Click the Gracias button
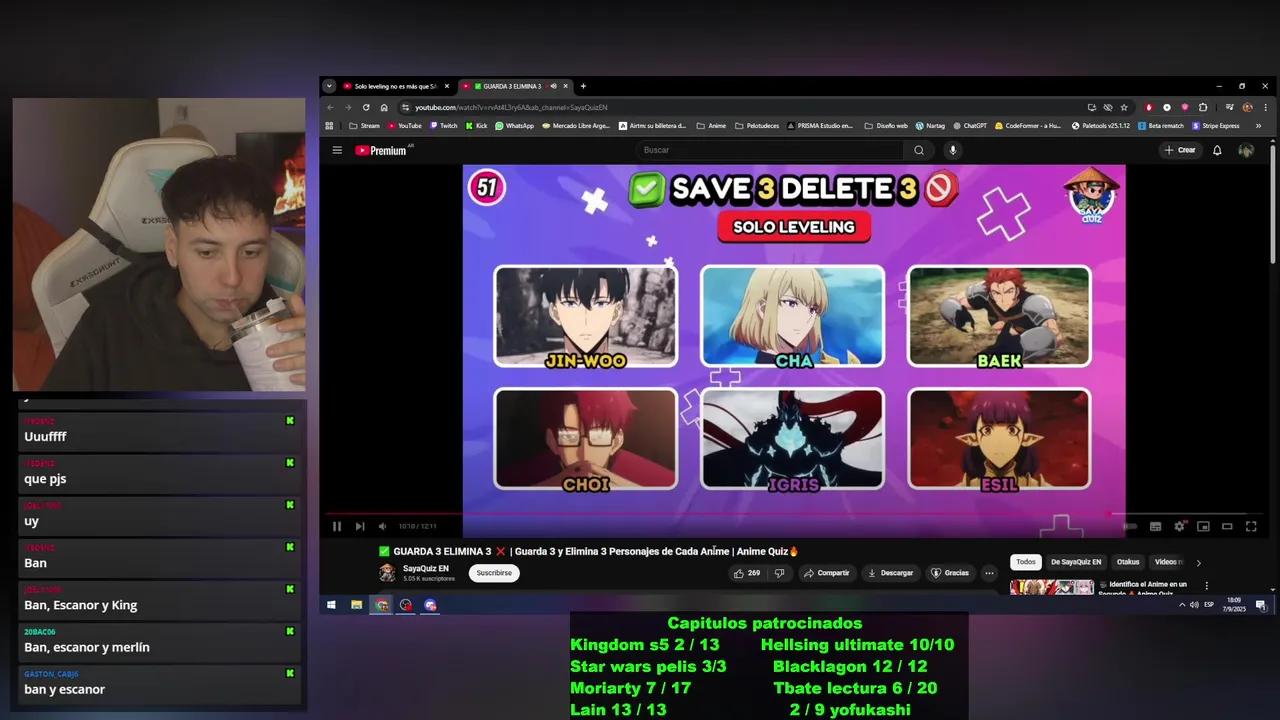The width and height of the screenshot is (1280, 720). click(x=950, y=573)
